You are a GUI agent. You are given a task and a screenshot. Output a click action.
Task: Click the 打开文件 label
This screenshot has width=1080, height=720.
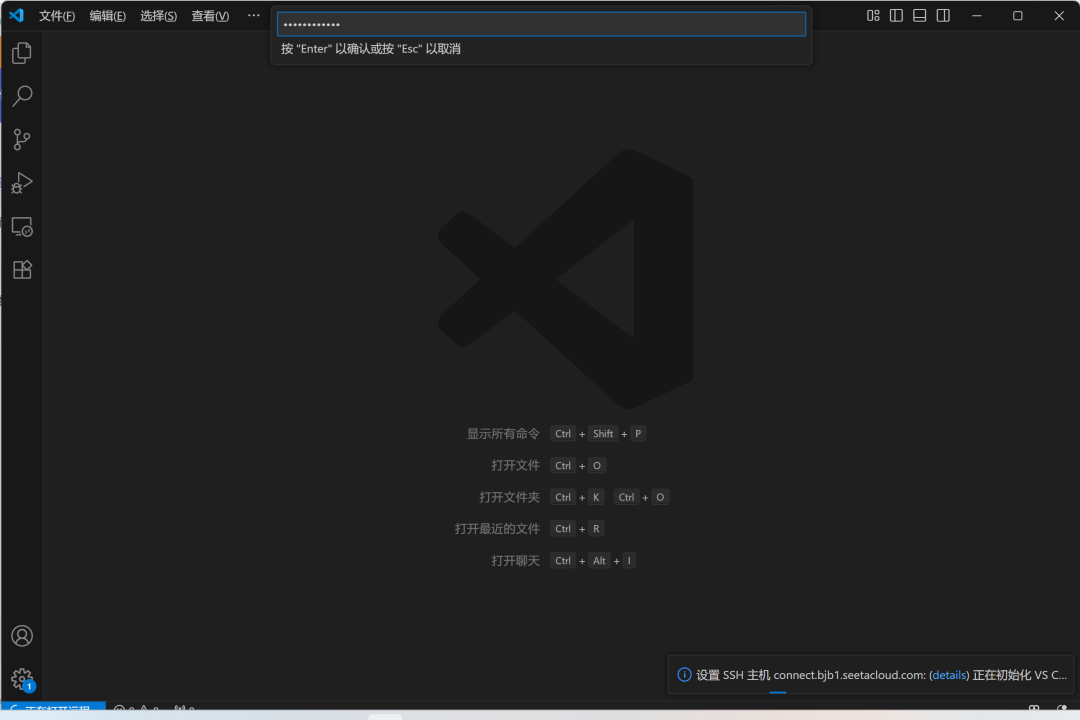[515, 465]
